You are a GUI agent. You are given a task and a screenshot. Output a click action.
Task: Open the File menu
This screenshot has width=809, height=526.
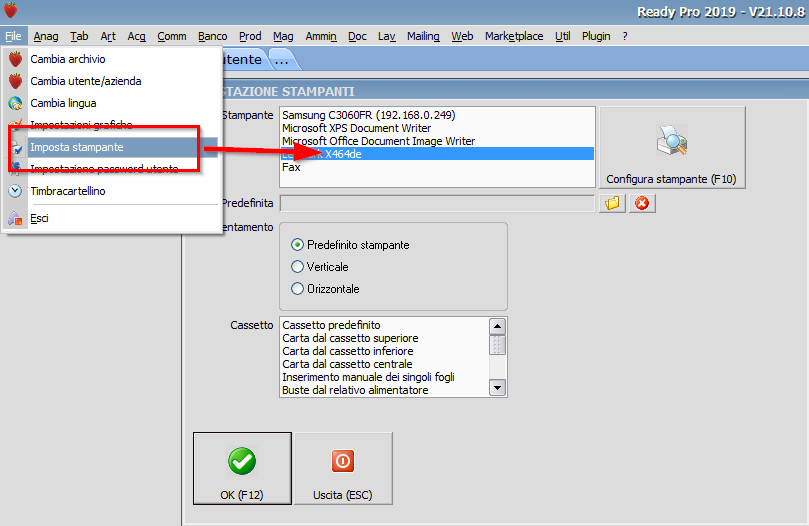(13, 36)
